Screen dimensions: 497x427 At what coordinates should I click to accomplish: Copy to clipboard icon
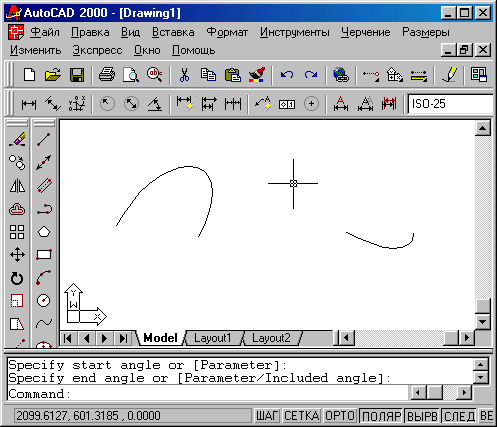(208, 75)
